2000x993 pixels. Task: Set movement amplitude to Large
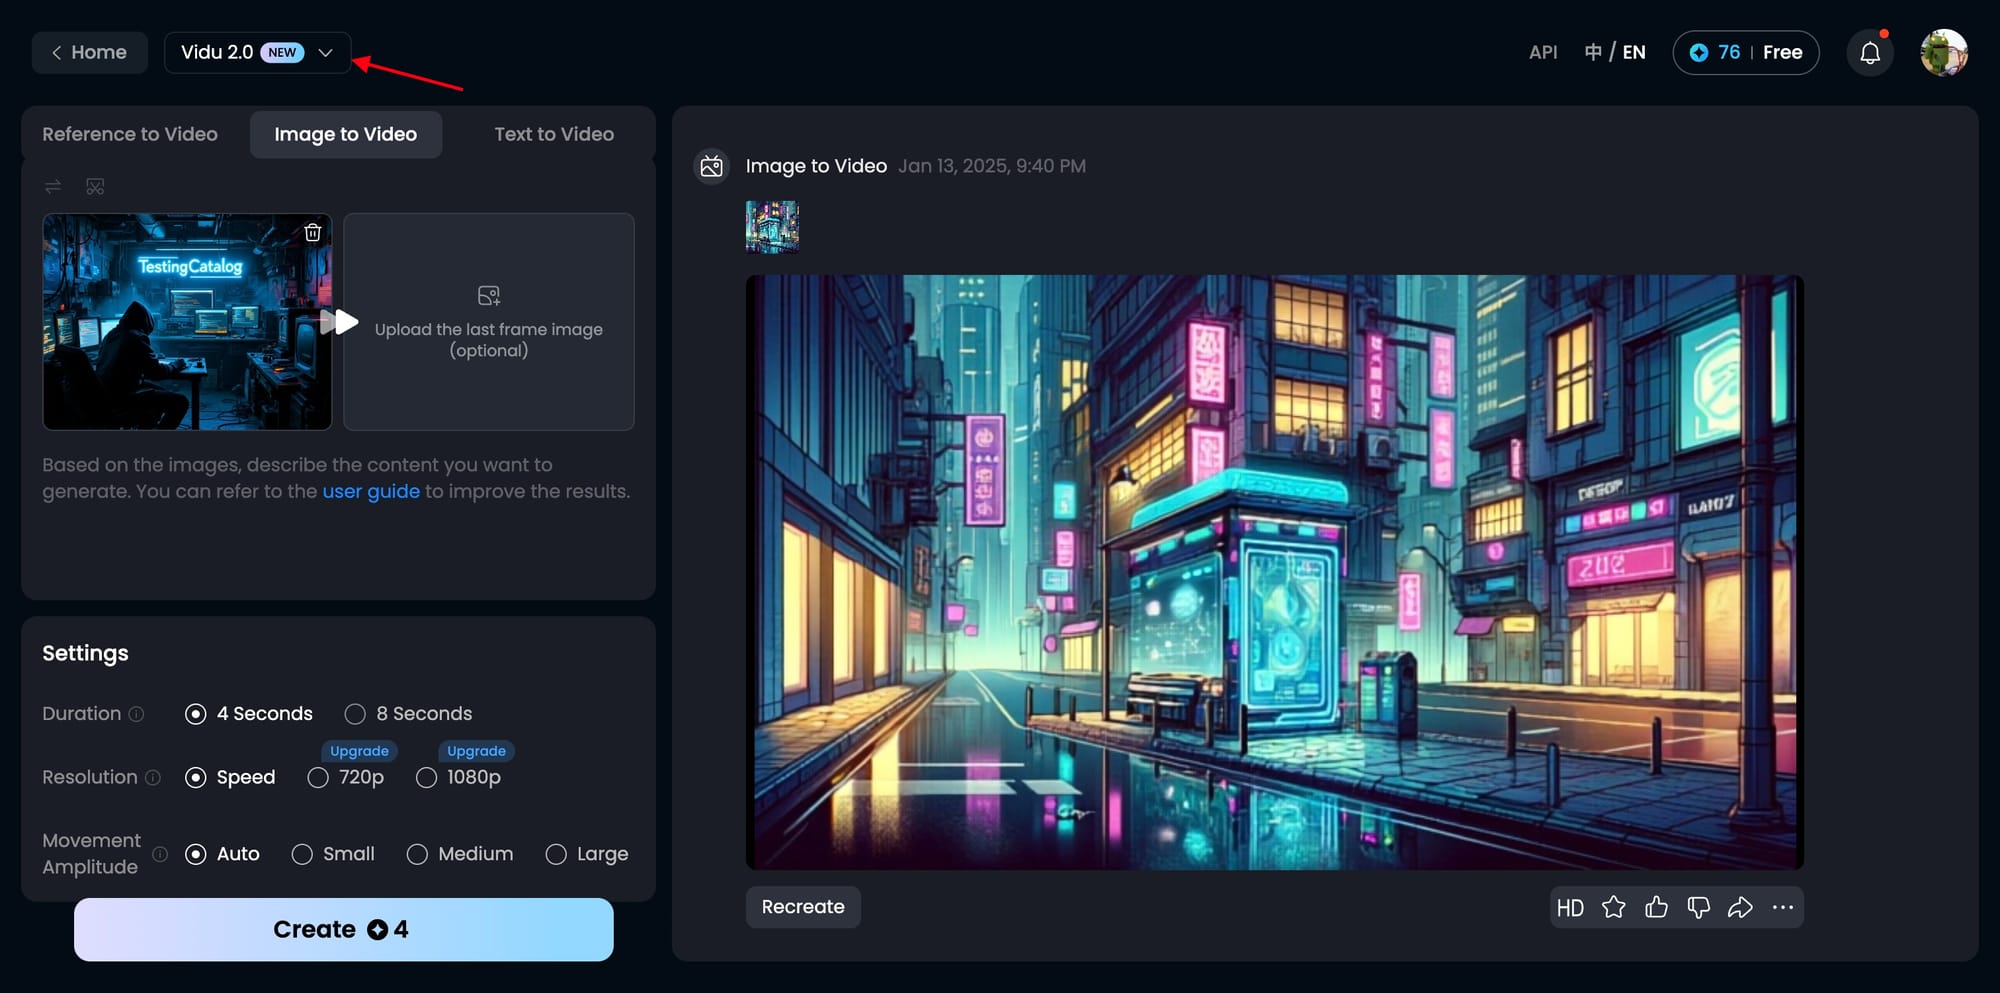(587, 854)
